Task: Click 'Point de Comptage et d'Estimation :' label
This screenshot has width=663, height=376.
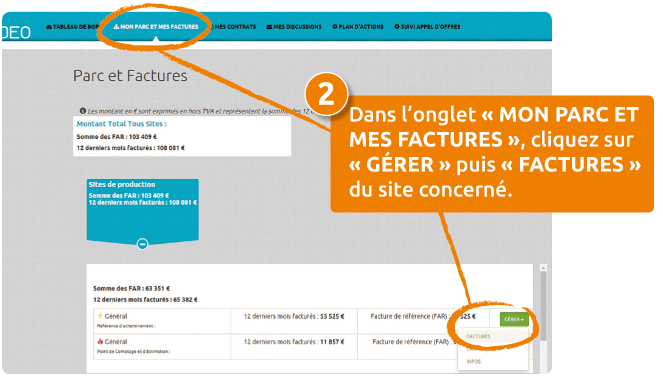Action: (x=134, y=351)
